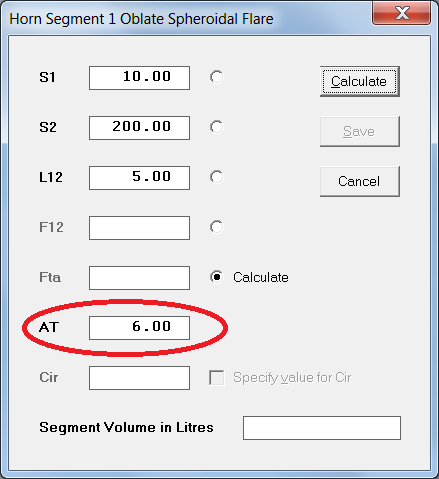
Task: Click the Calculate button
Action: 360,81
